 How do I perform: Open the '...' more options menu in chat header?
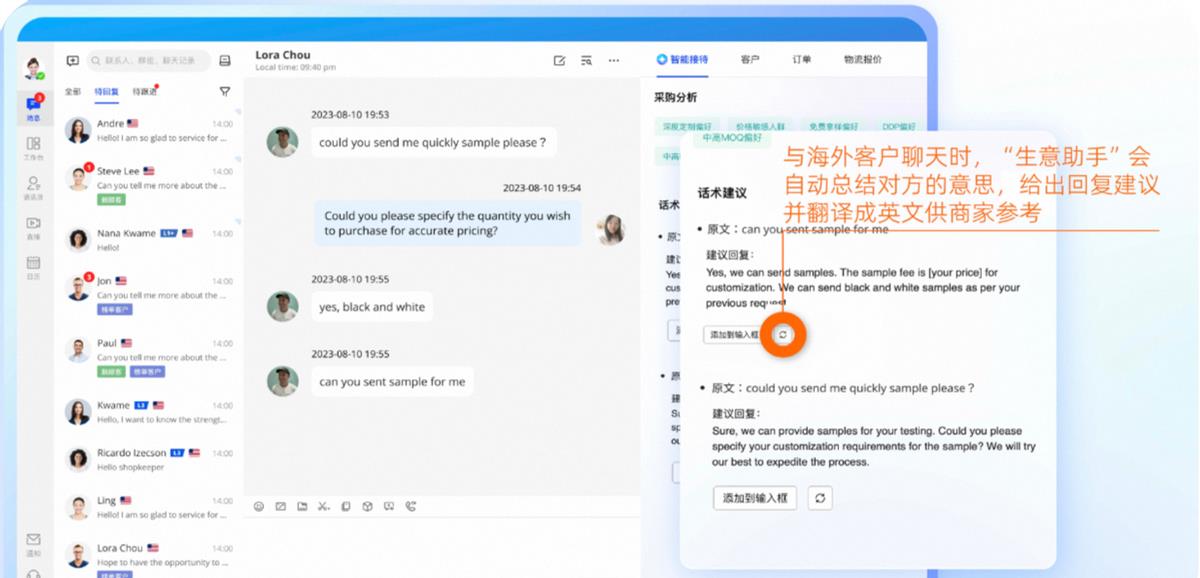tap(613, 60)
